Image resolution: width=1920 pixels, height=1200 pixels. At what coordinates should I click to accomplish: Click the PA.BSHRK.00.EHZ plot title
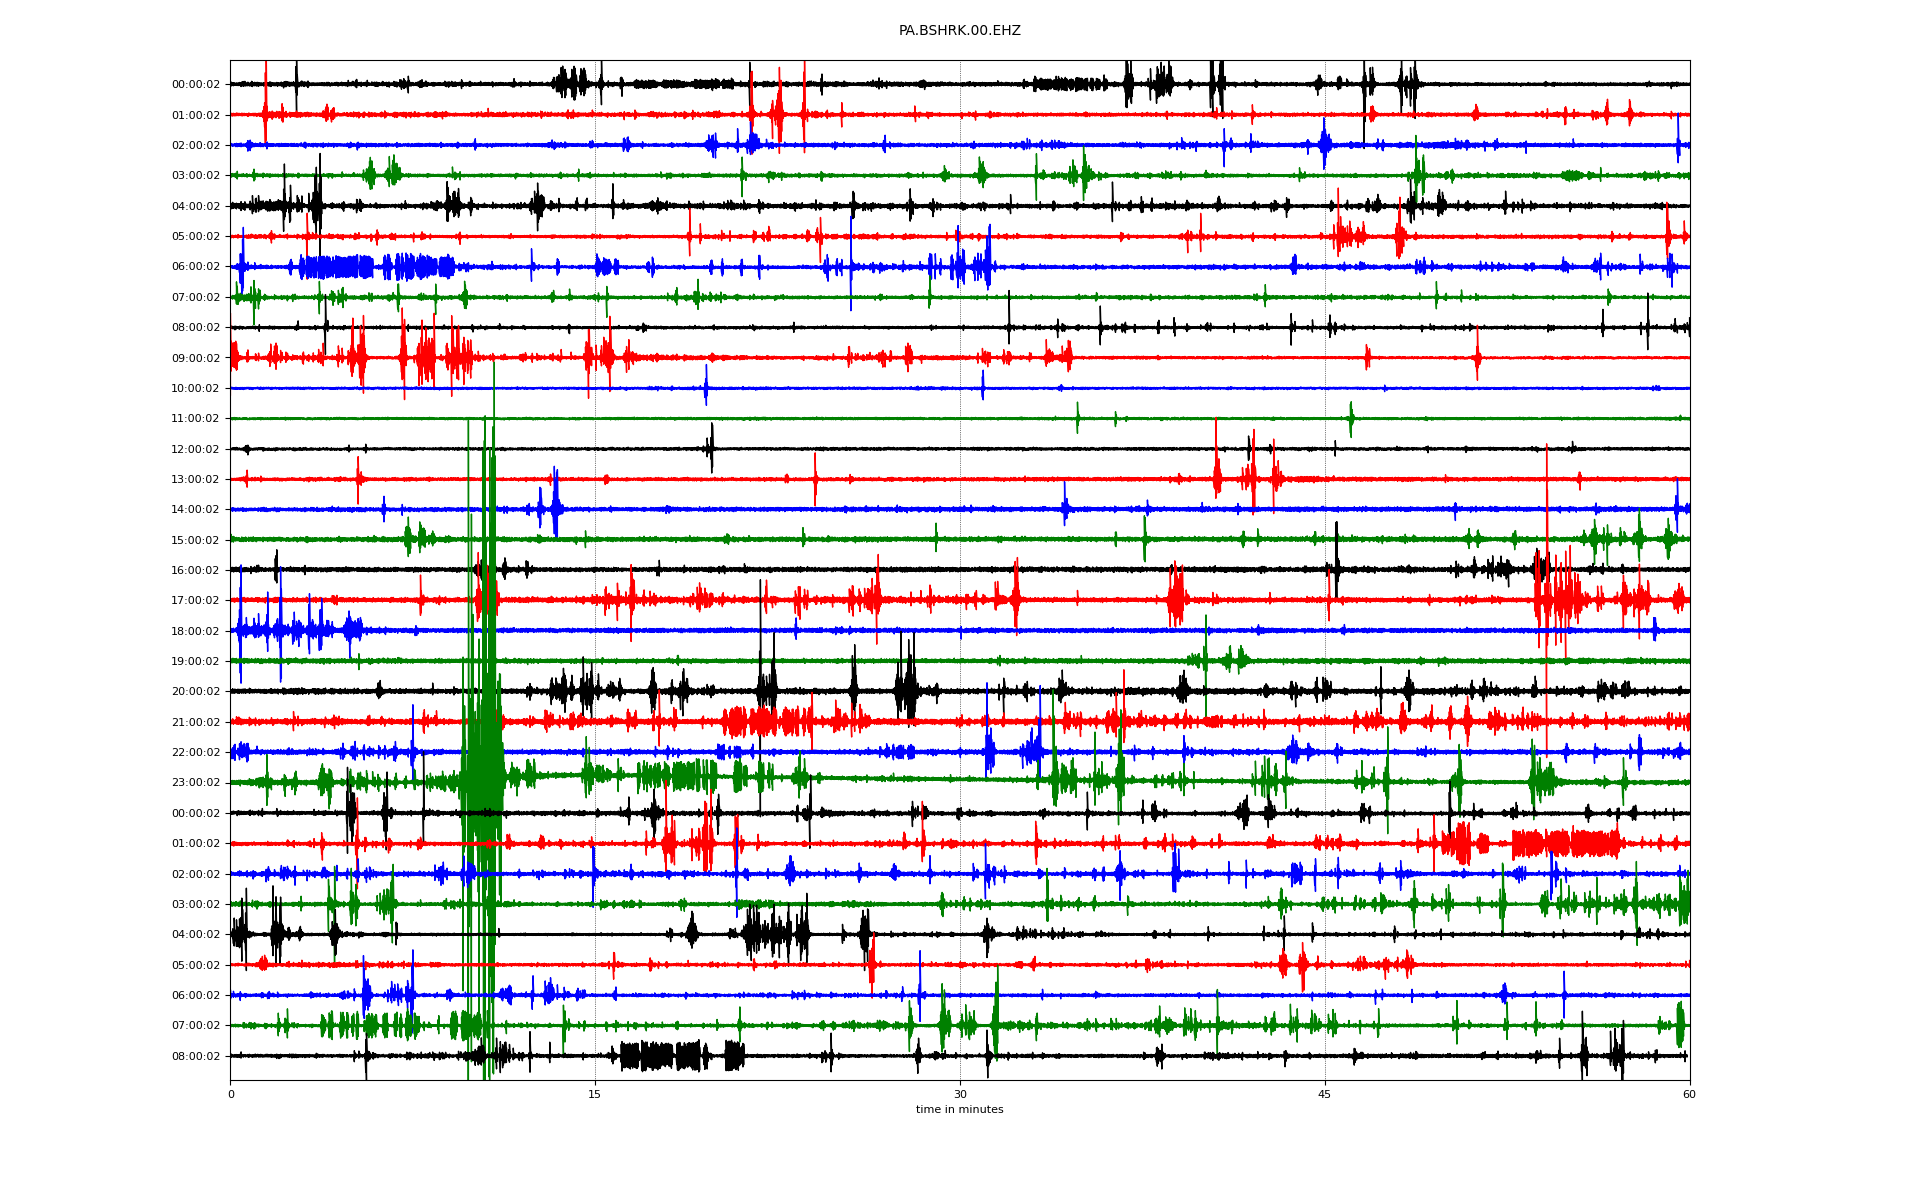point(959,31)
